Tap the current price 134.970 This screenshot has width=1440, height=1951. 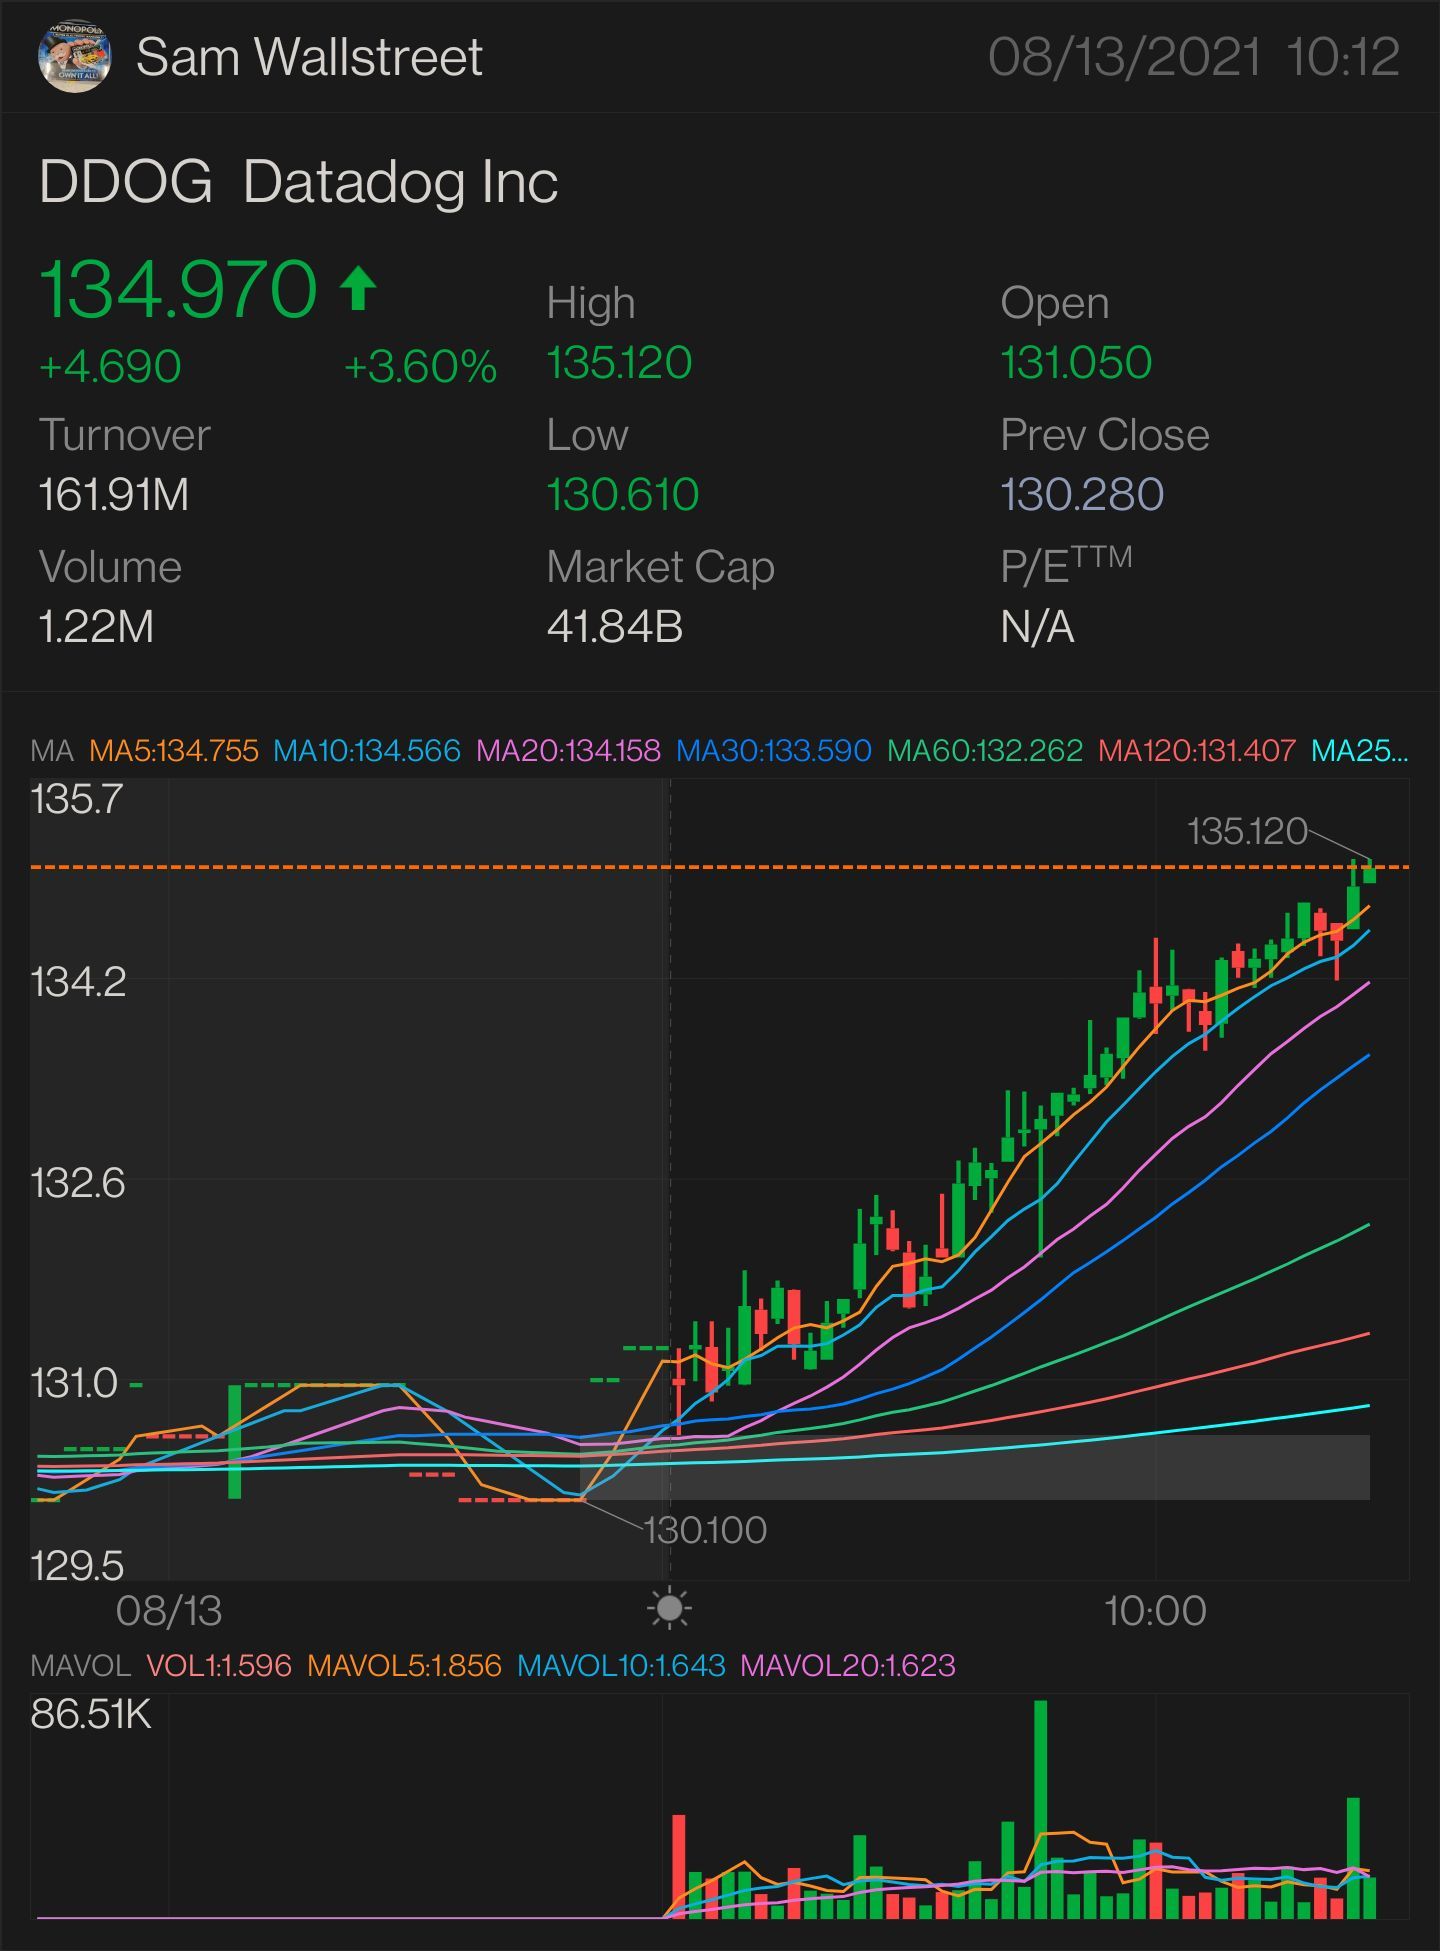(x=178, y=289)
